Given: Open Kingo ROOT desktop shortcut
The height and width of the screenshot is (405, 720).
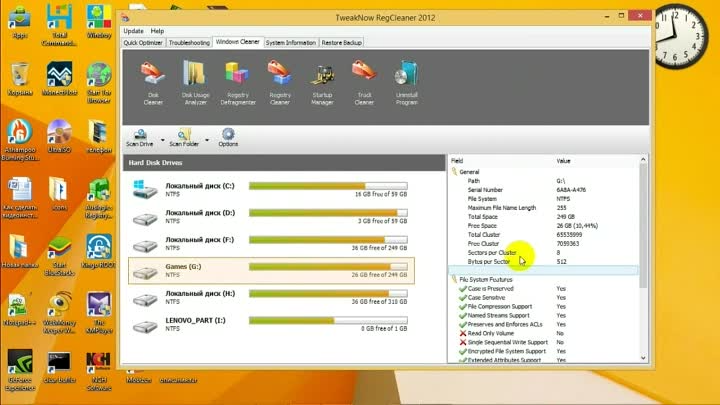Looking at the screenshot, I should [99, 251].
